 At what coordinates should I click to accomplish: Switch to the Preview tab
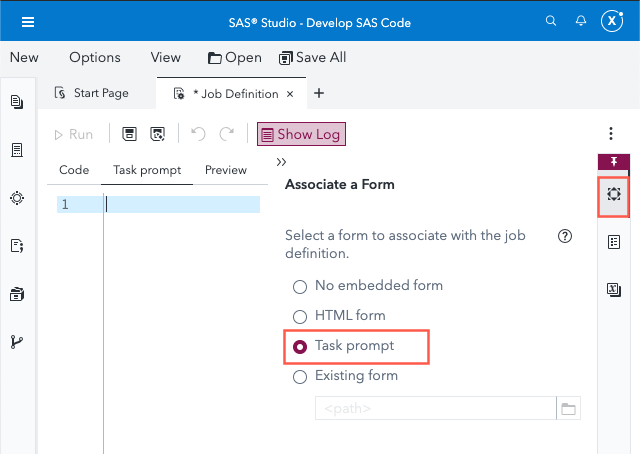coord(226,170)
